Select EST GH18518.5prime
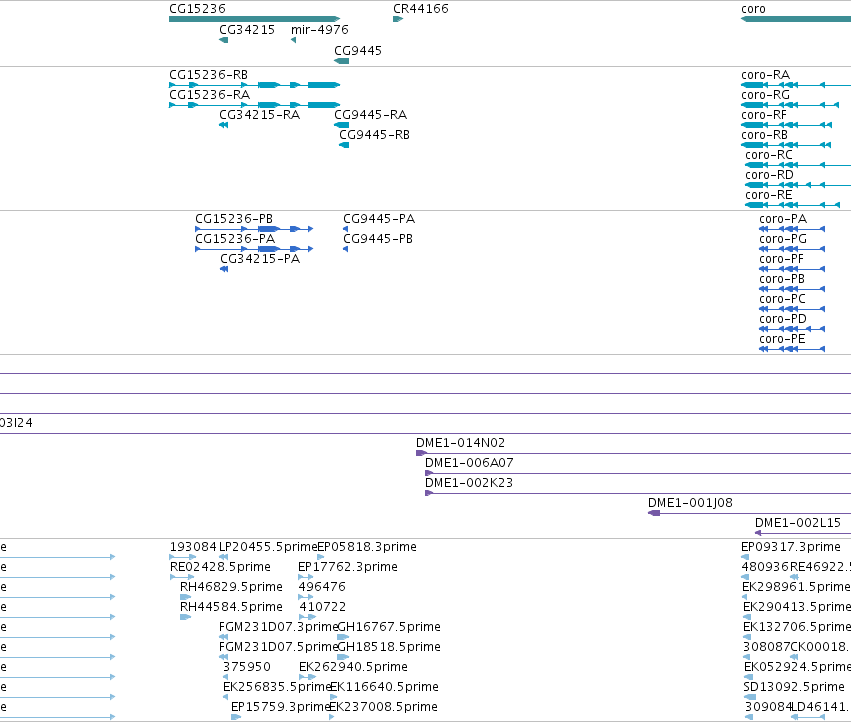This screenshot has height=722, width=851. [x=343, y=657]
